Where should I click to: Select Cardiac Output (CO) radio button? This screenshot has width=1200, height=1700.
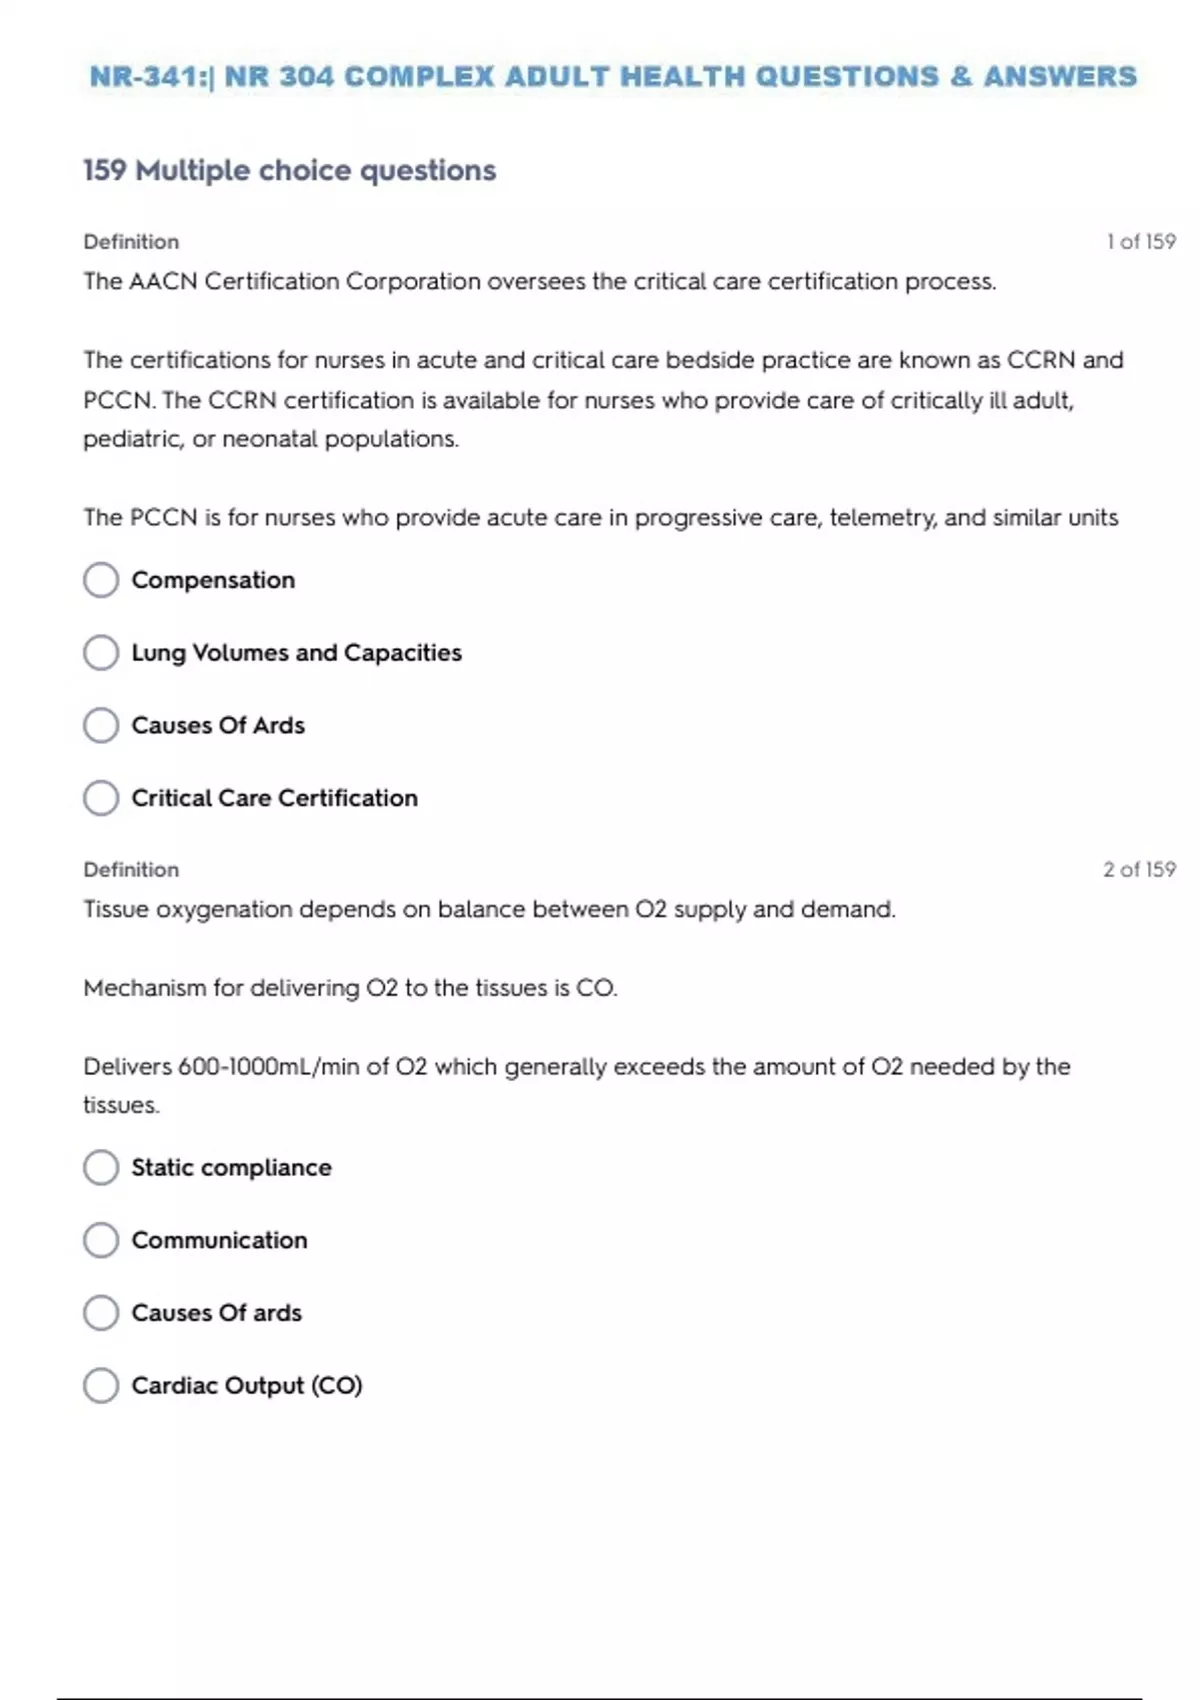tap(101, 1386)
